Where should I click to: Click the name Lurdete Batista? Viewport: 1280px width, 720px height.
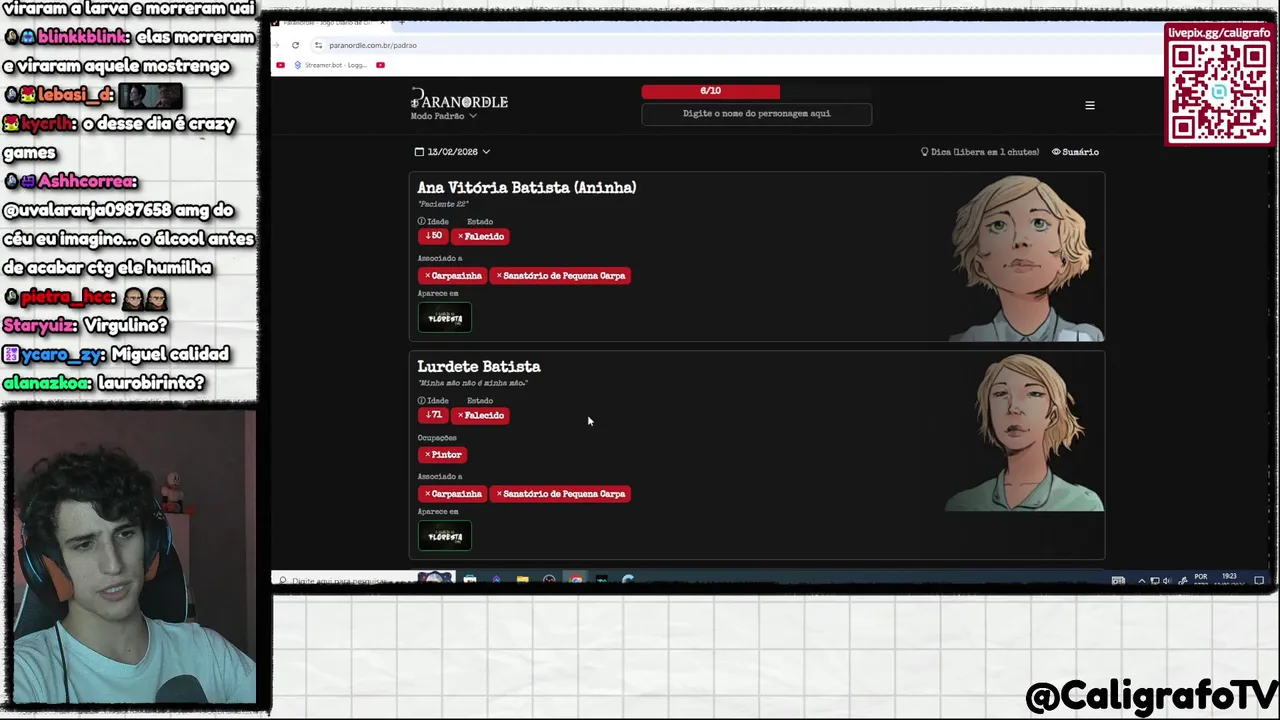pos(479,366)
